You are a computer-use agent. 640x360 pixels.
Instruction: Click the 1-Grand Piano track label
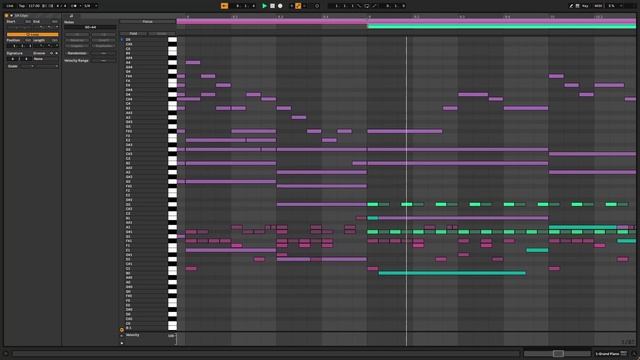(x=607, y=353)
